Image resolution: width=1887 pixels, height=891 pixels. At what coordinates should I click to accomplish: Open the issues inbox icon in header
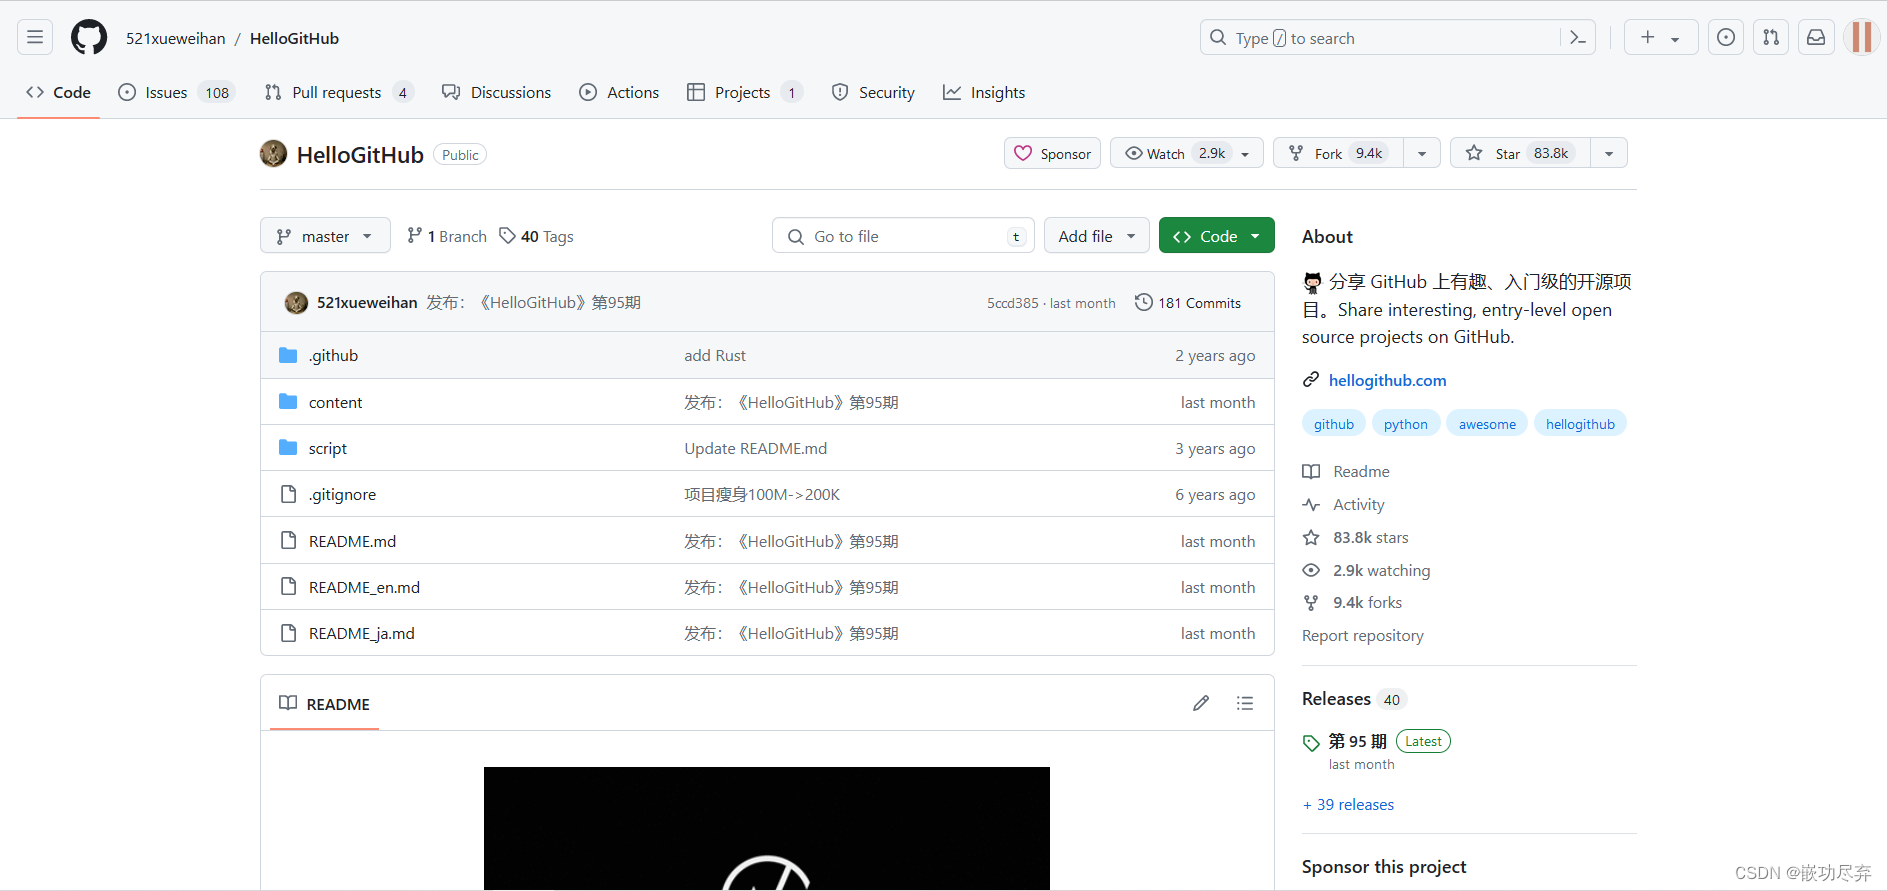pos(1726,38)
